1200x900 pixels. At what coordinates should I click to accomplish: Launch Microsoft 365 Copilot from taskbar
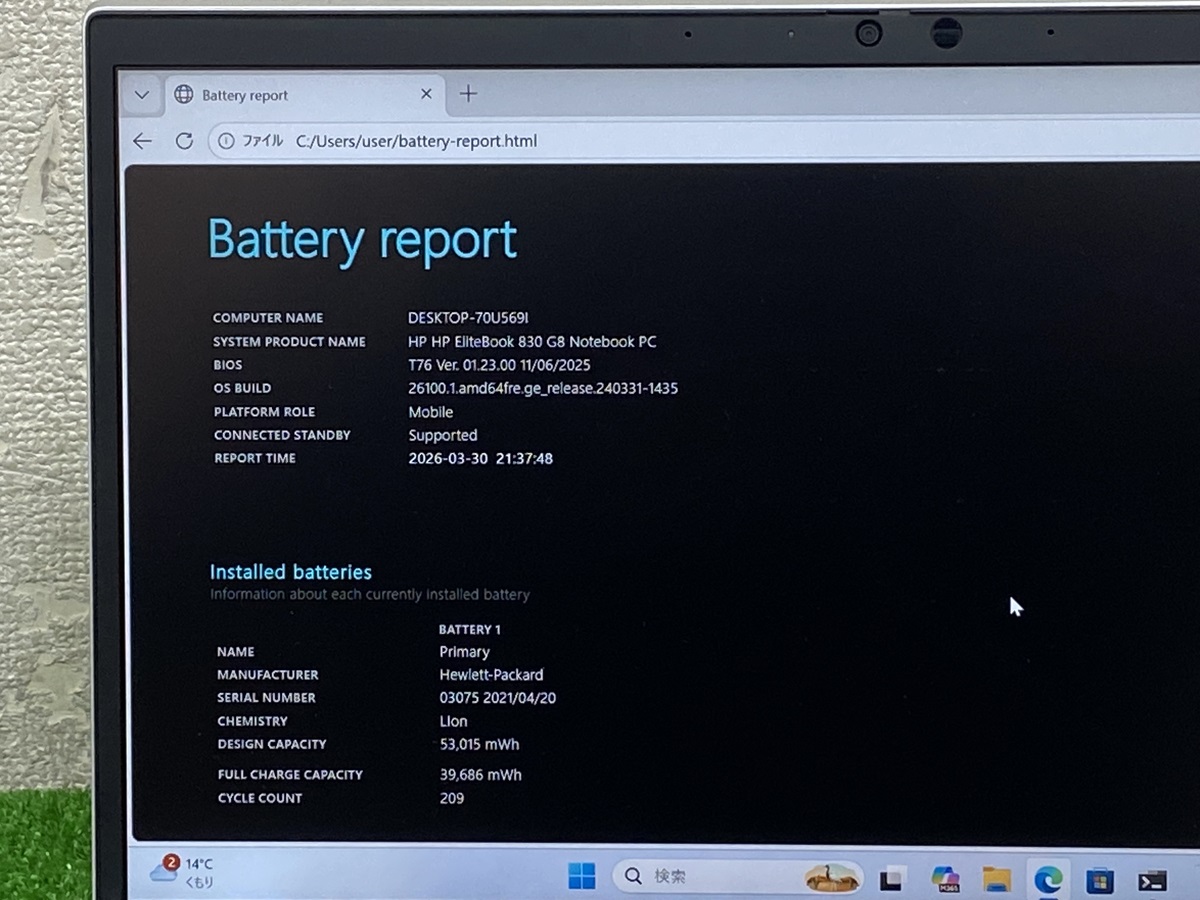(x=944, y=878)
